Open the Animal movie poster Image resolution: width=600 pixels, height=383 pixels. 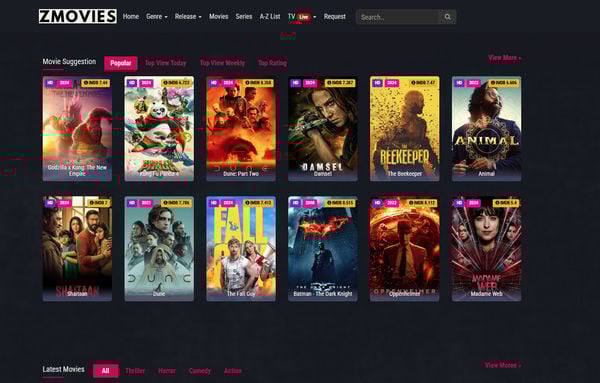click(487, 129)
